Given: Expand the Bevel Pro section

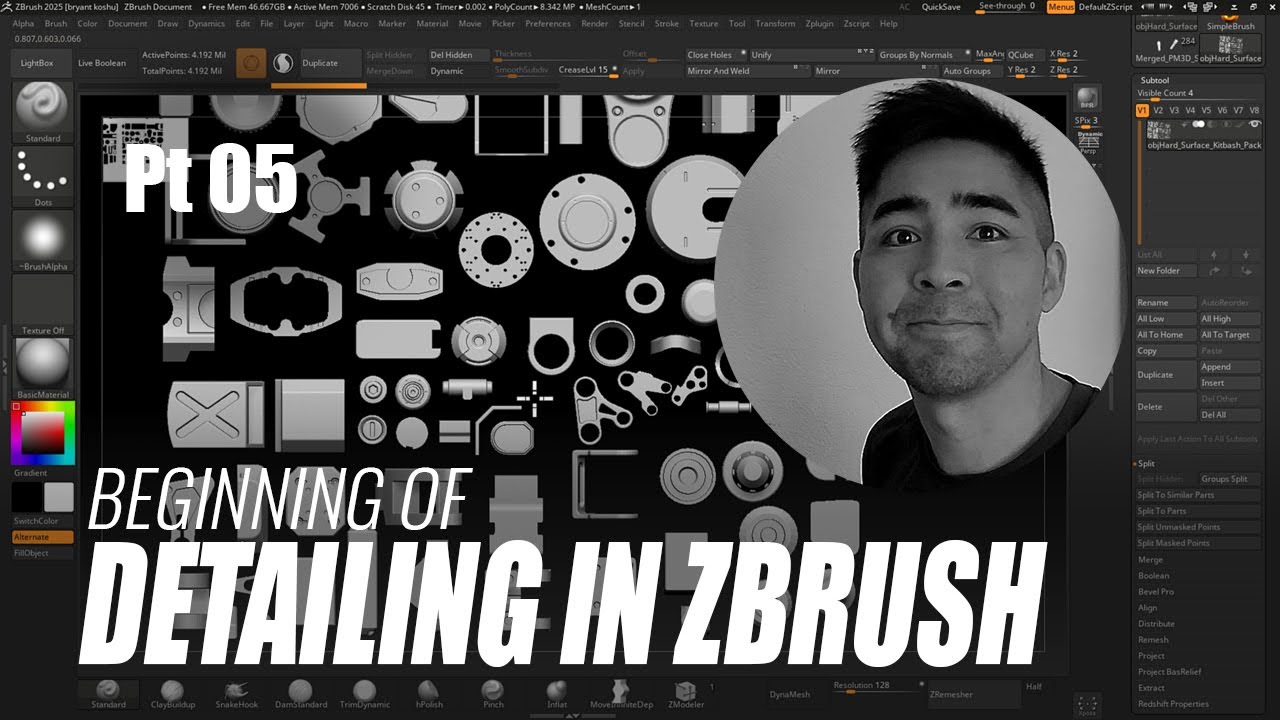Looking at the screenshot, I should pyautogui.click(x=1155, y=592).
